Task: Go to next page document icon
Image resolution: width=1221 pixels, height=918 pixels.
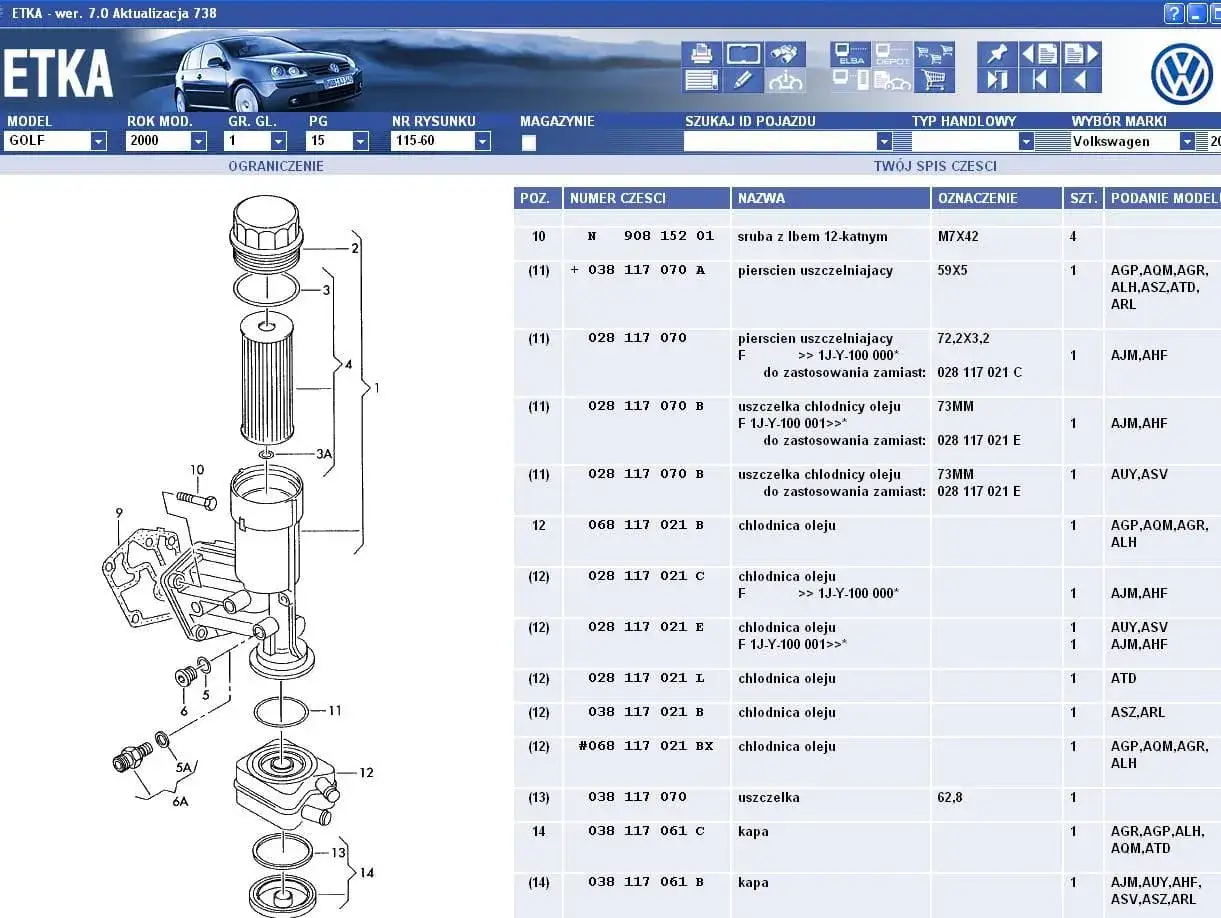Action: pos(1081,54)
